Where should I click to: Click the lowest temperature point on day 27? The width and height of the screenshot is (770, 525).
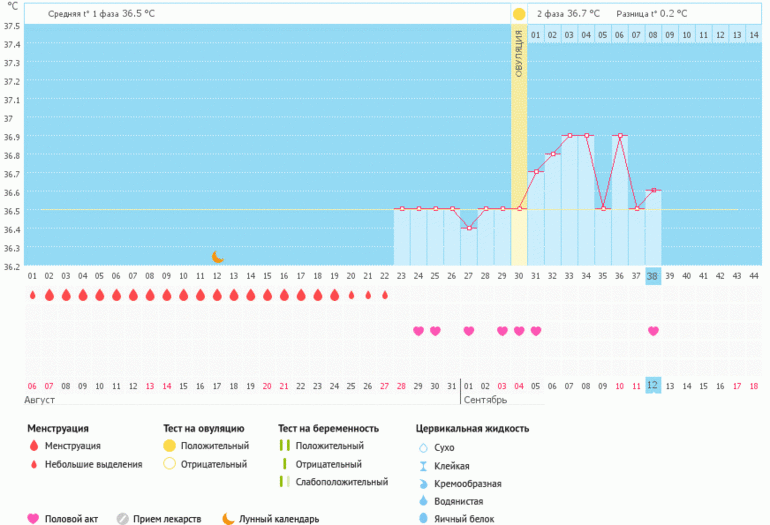click(x=468, y=228)
